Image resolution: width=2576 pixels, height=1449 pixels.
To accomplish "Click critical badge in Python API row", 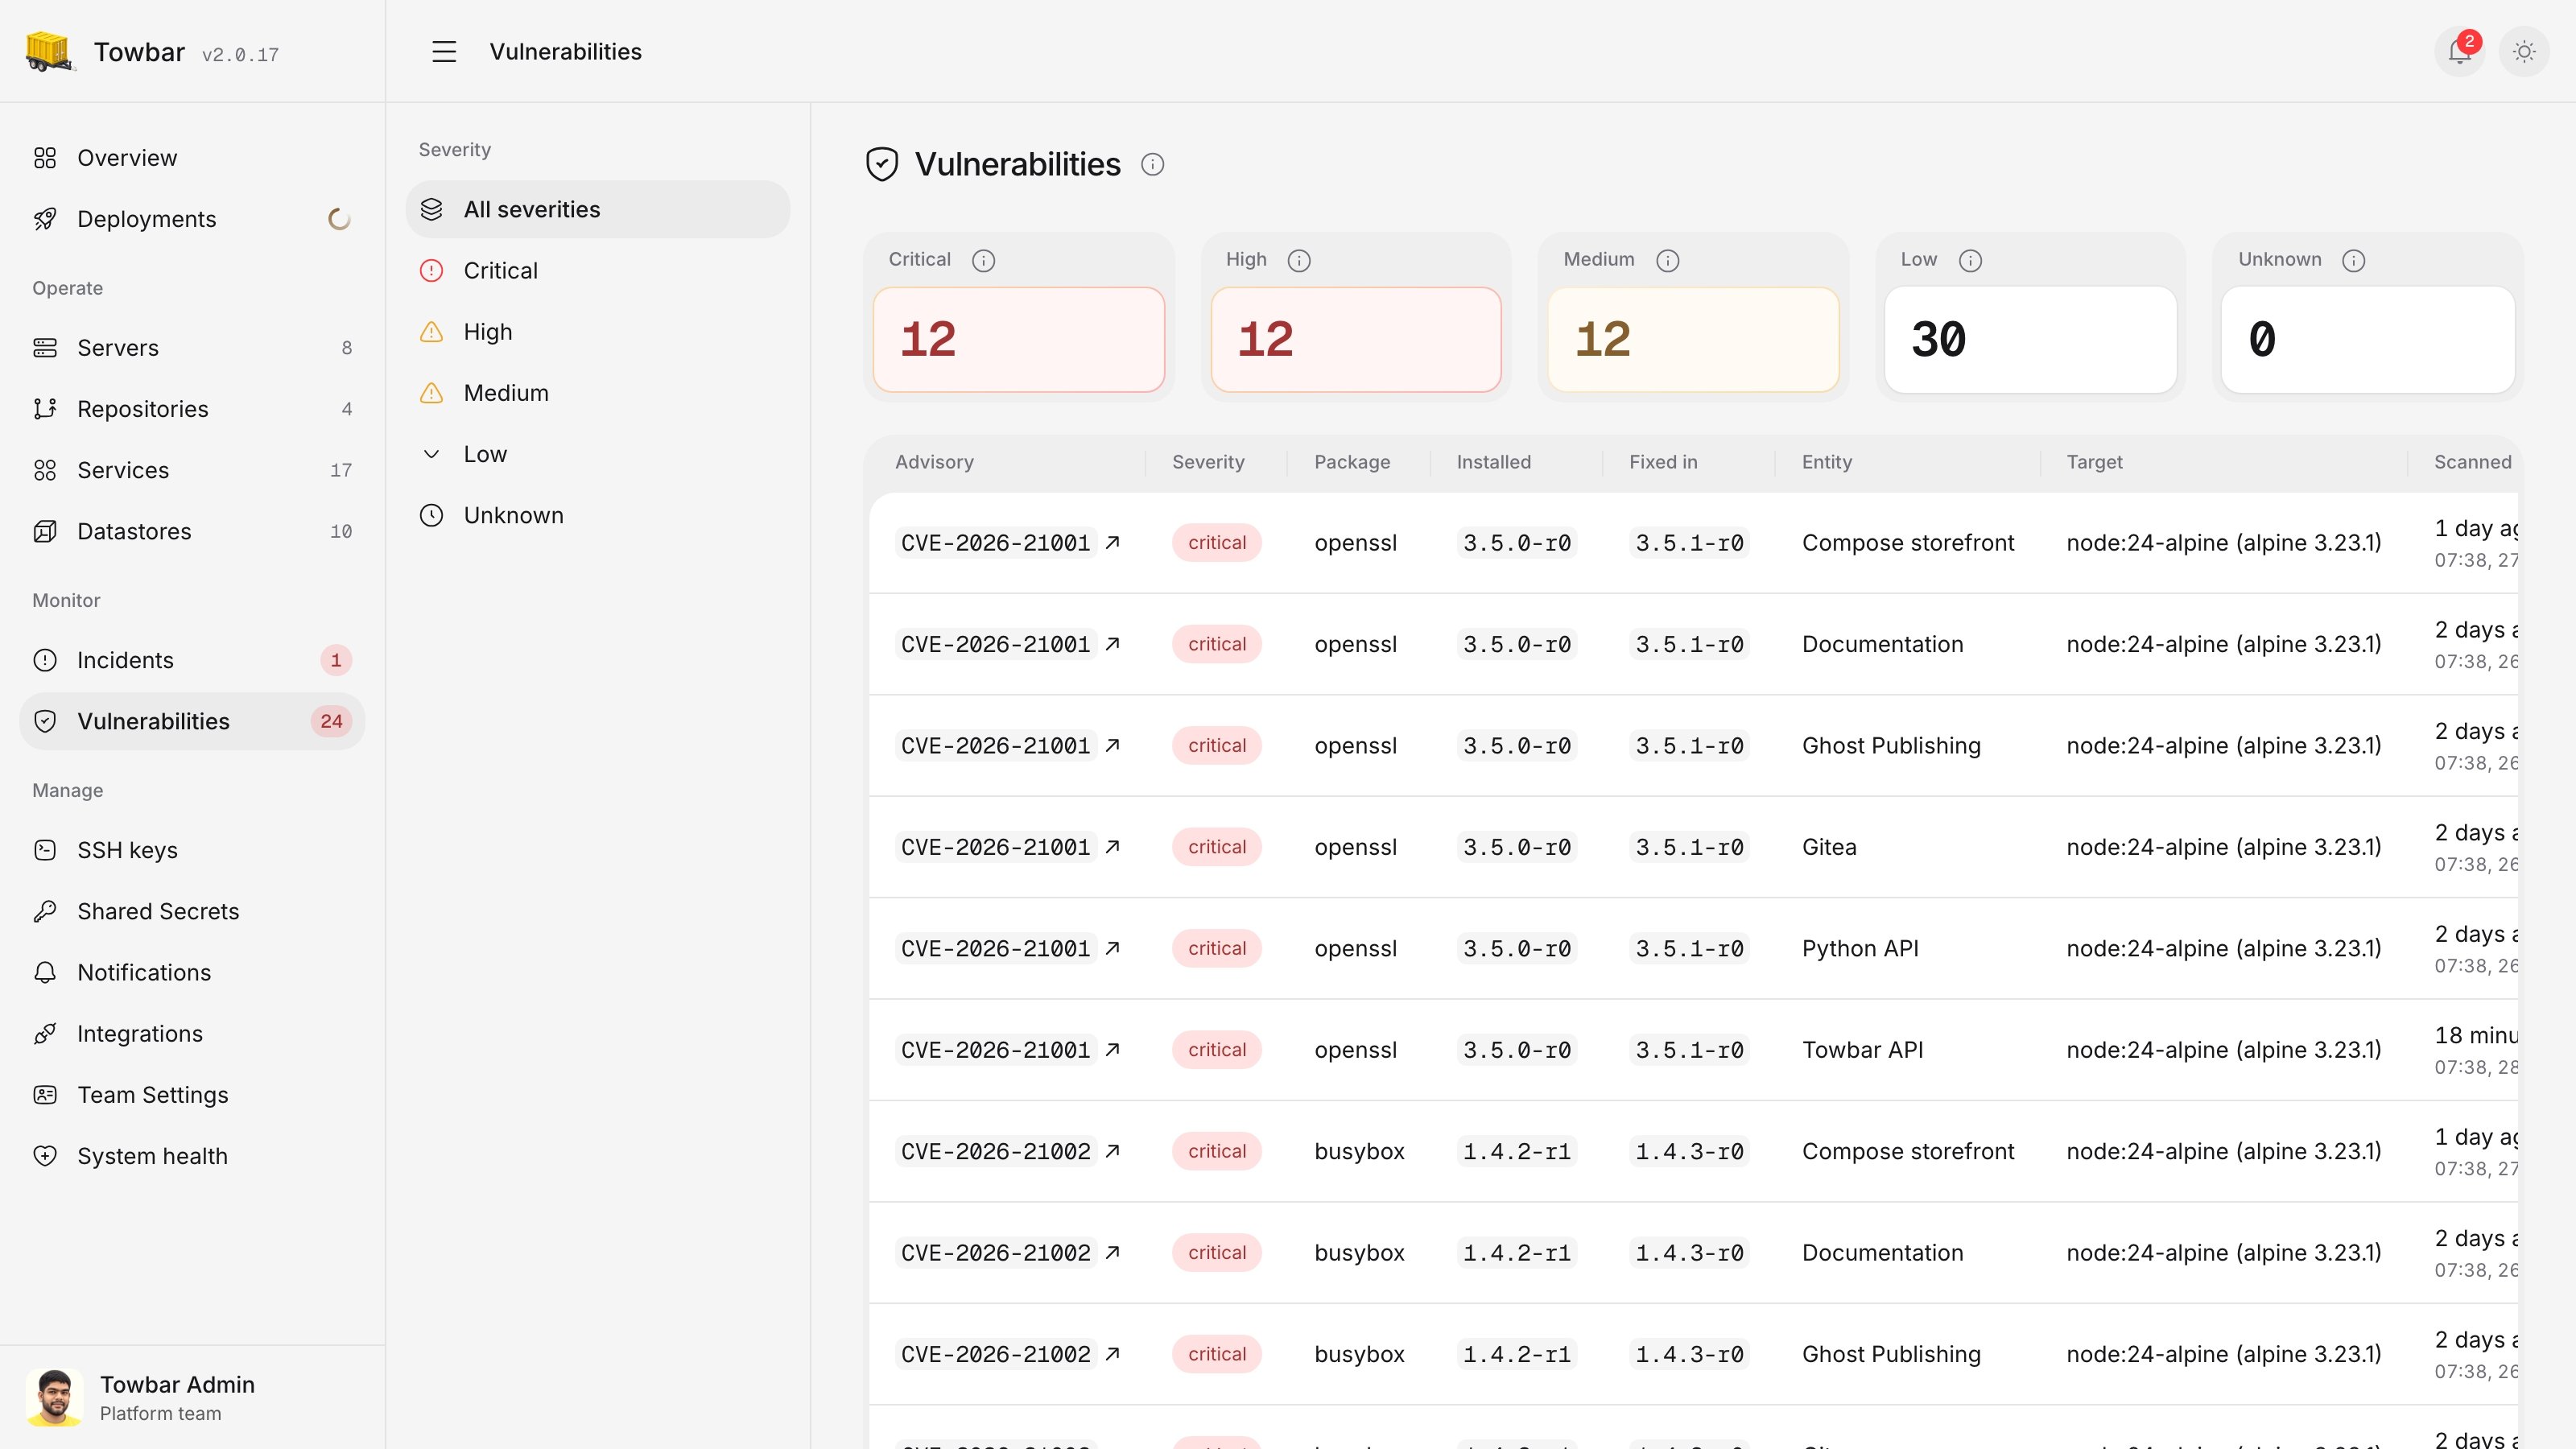I will pyautogui.click(x=1217, y=948).
